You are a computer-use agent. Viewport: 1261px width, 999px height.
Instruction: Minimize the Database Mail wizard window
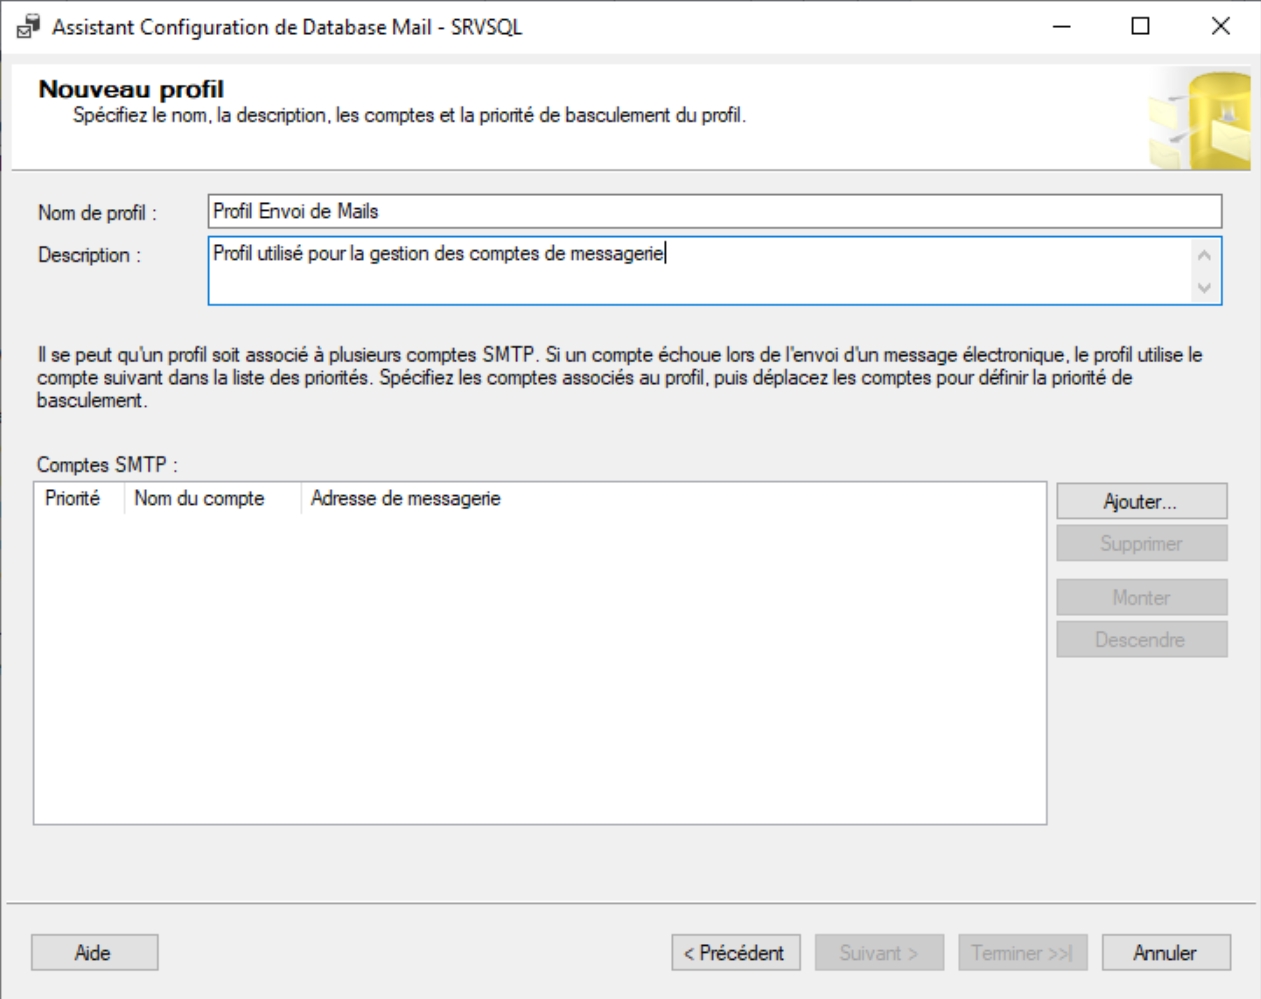coord(1061,27)
